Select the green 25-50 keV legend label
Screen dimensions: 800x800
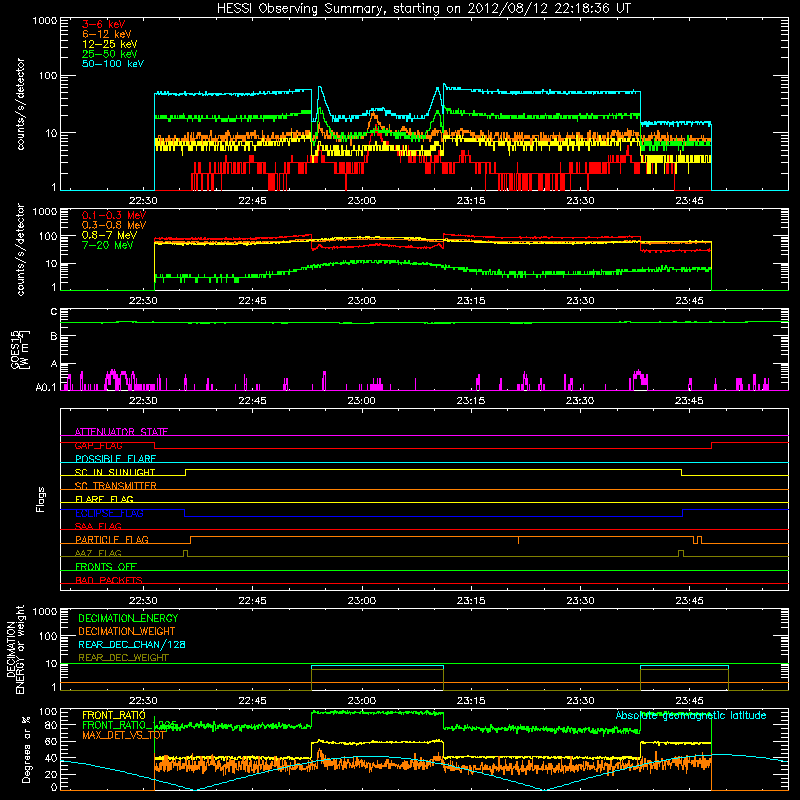click(109, 54)
